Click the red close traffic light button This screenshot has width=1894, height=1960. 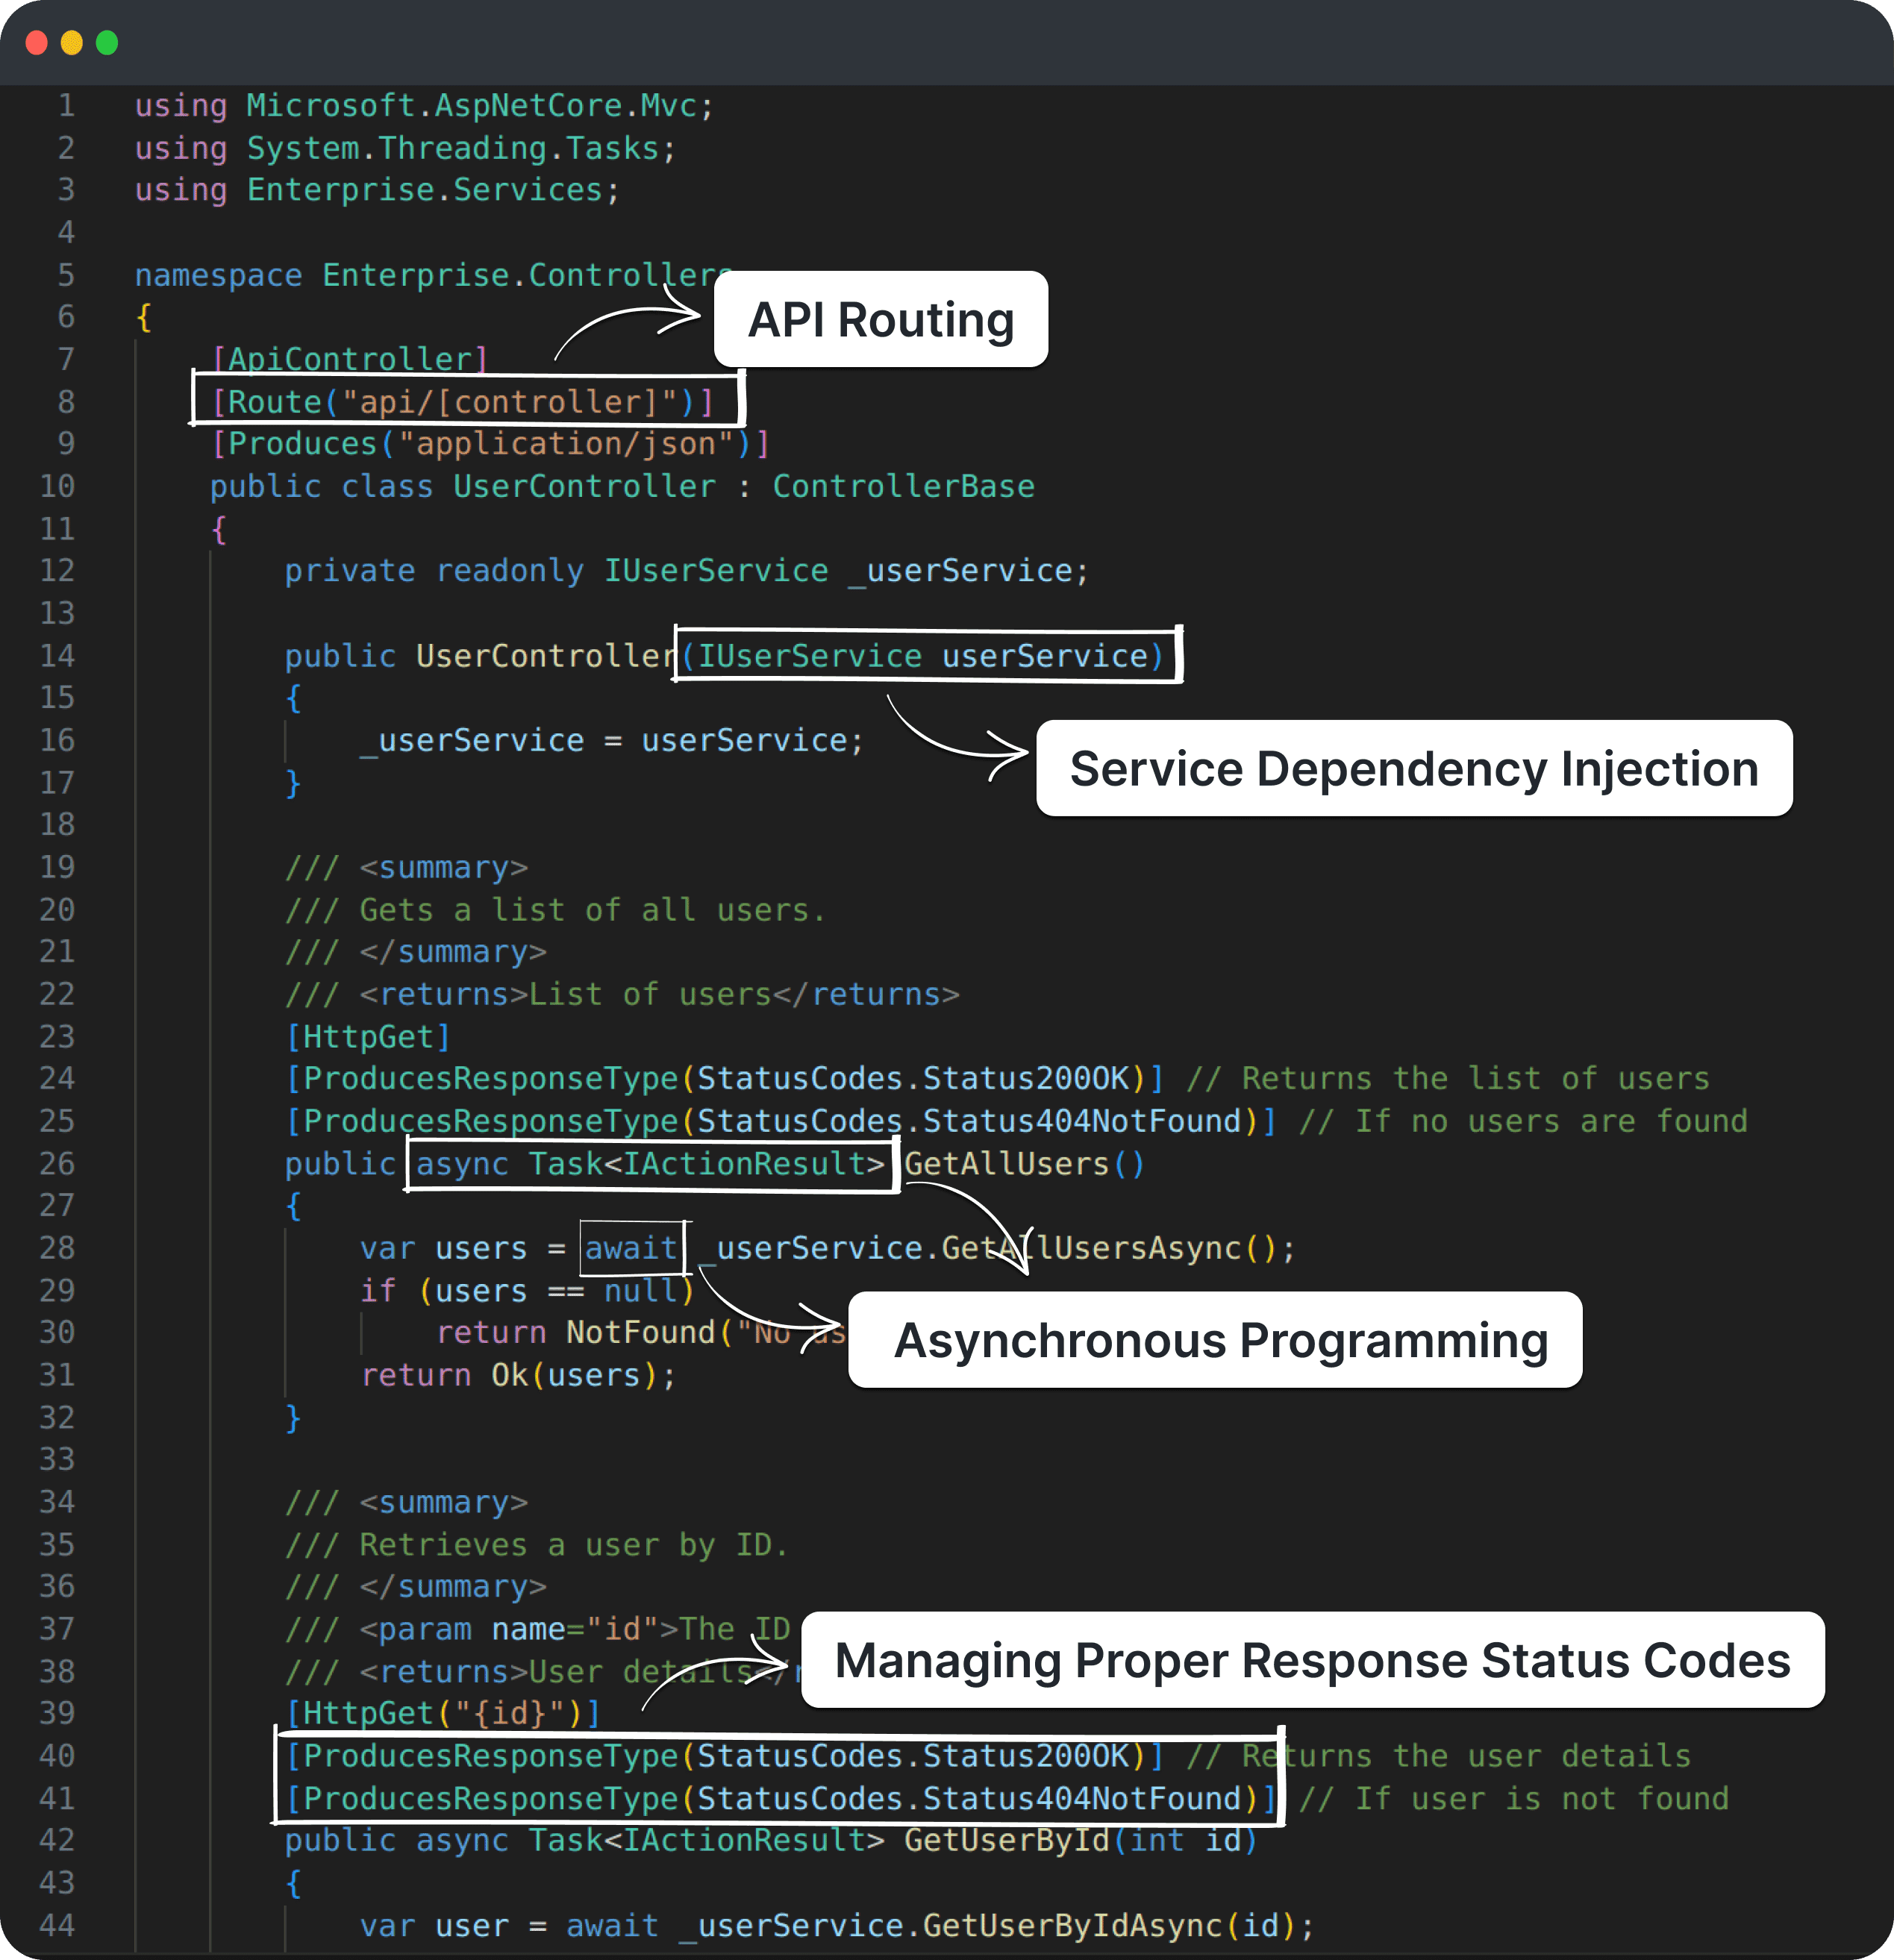(37, 44)
